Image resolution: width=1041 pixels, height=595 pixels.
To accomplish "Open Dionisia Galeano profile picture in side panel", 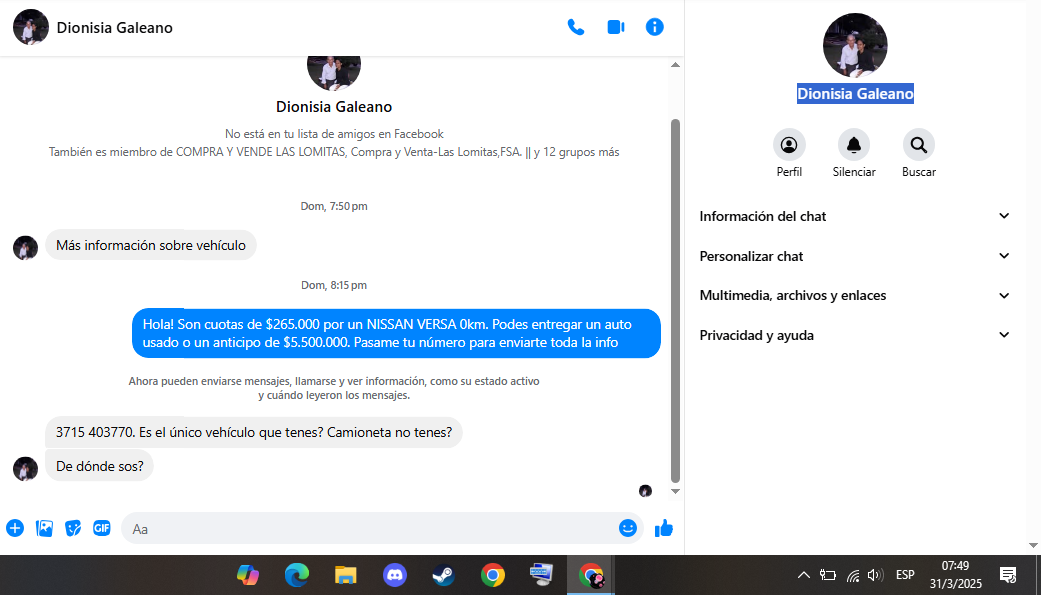I will click(855, 45).
